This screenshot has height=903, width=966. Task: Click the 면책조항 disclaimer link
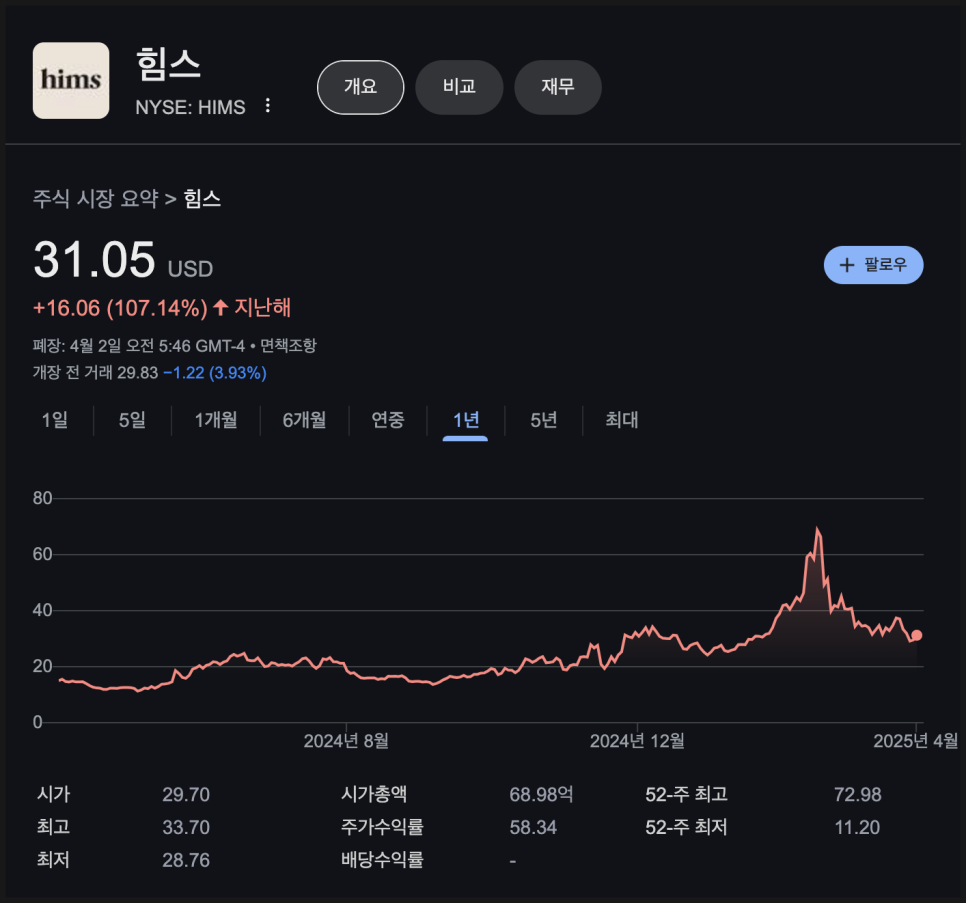288,346
